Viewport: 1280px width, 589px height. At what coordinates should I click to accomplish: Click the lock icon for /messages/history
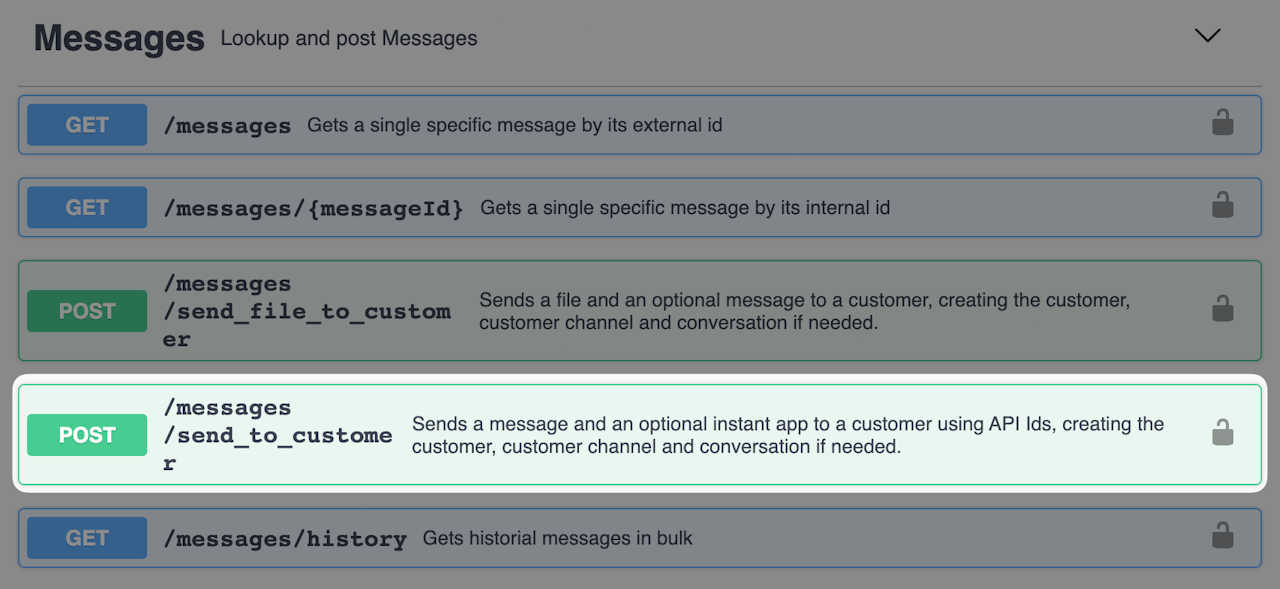(1222, 537)
